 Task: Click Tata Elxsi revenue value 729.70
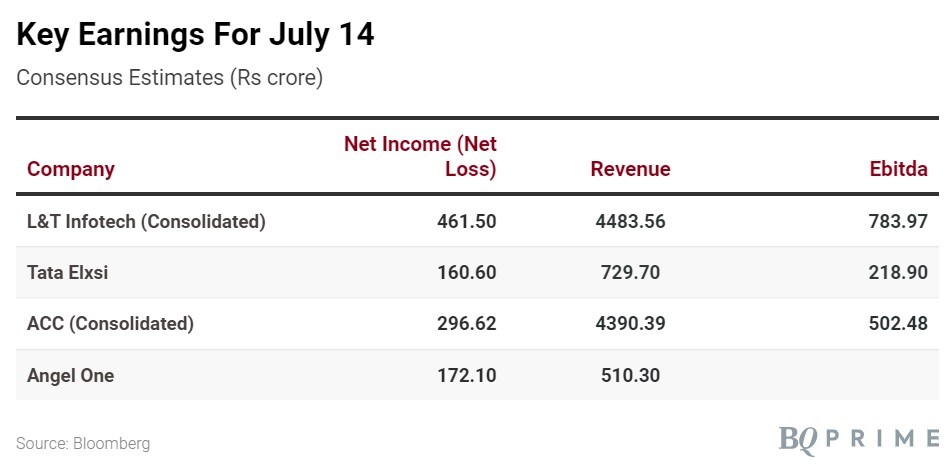click(x=630, y=273)
